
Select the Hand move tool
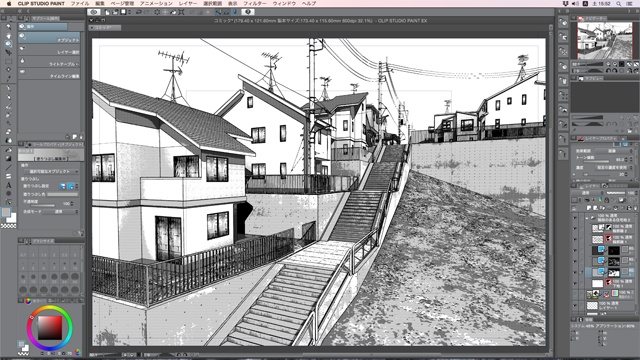coord(8,36)
